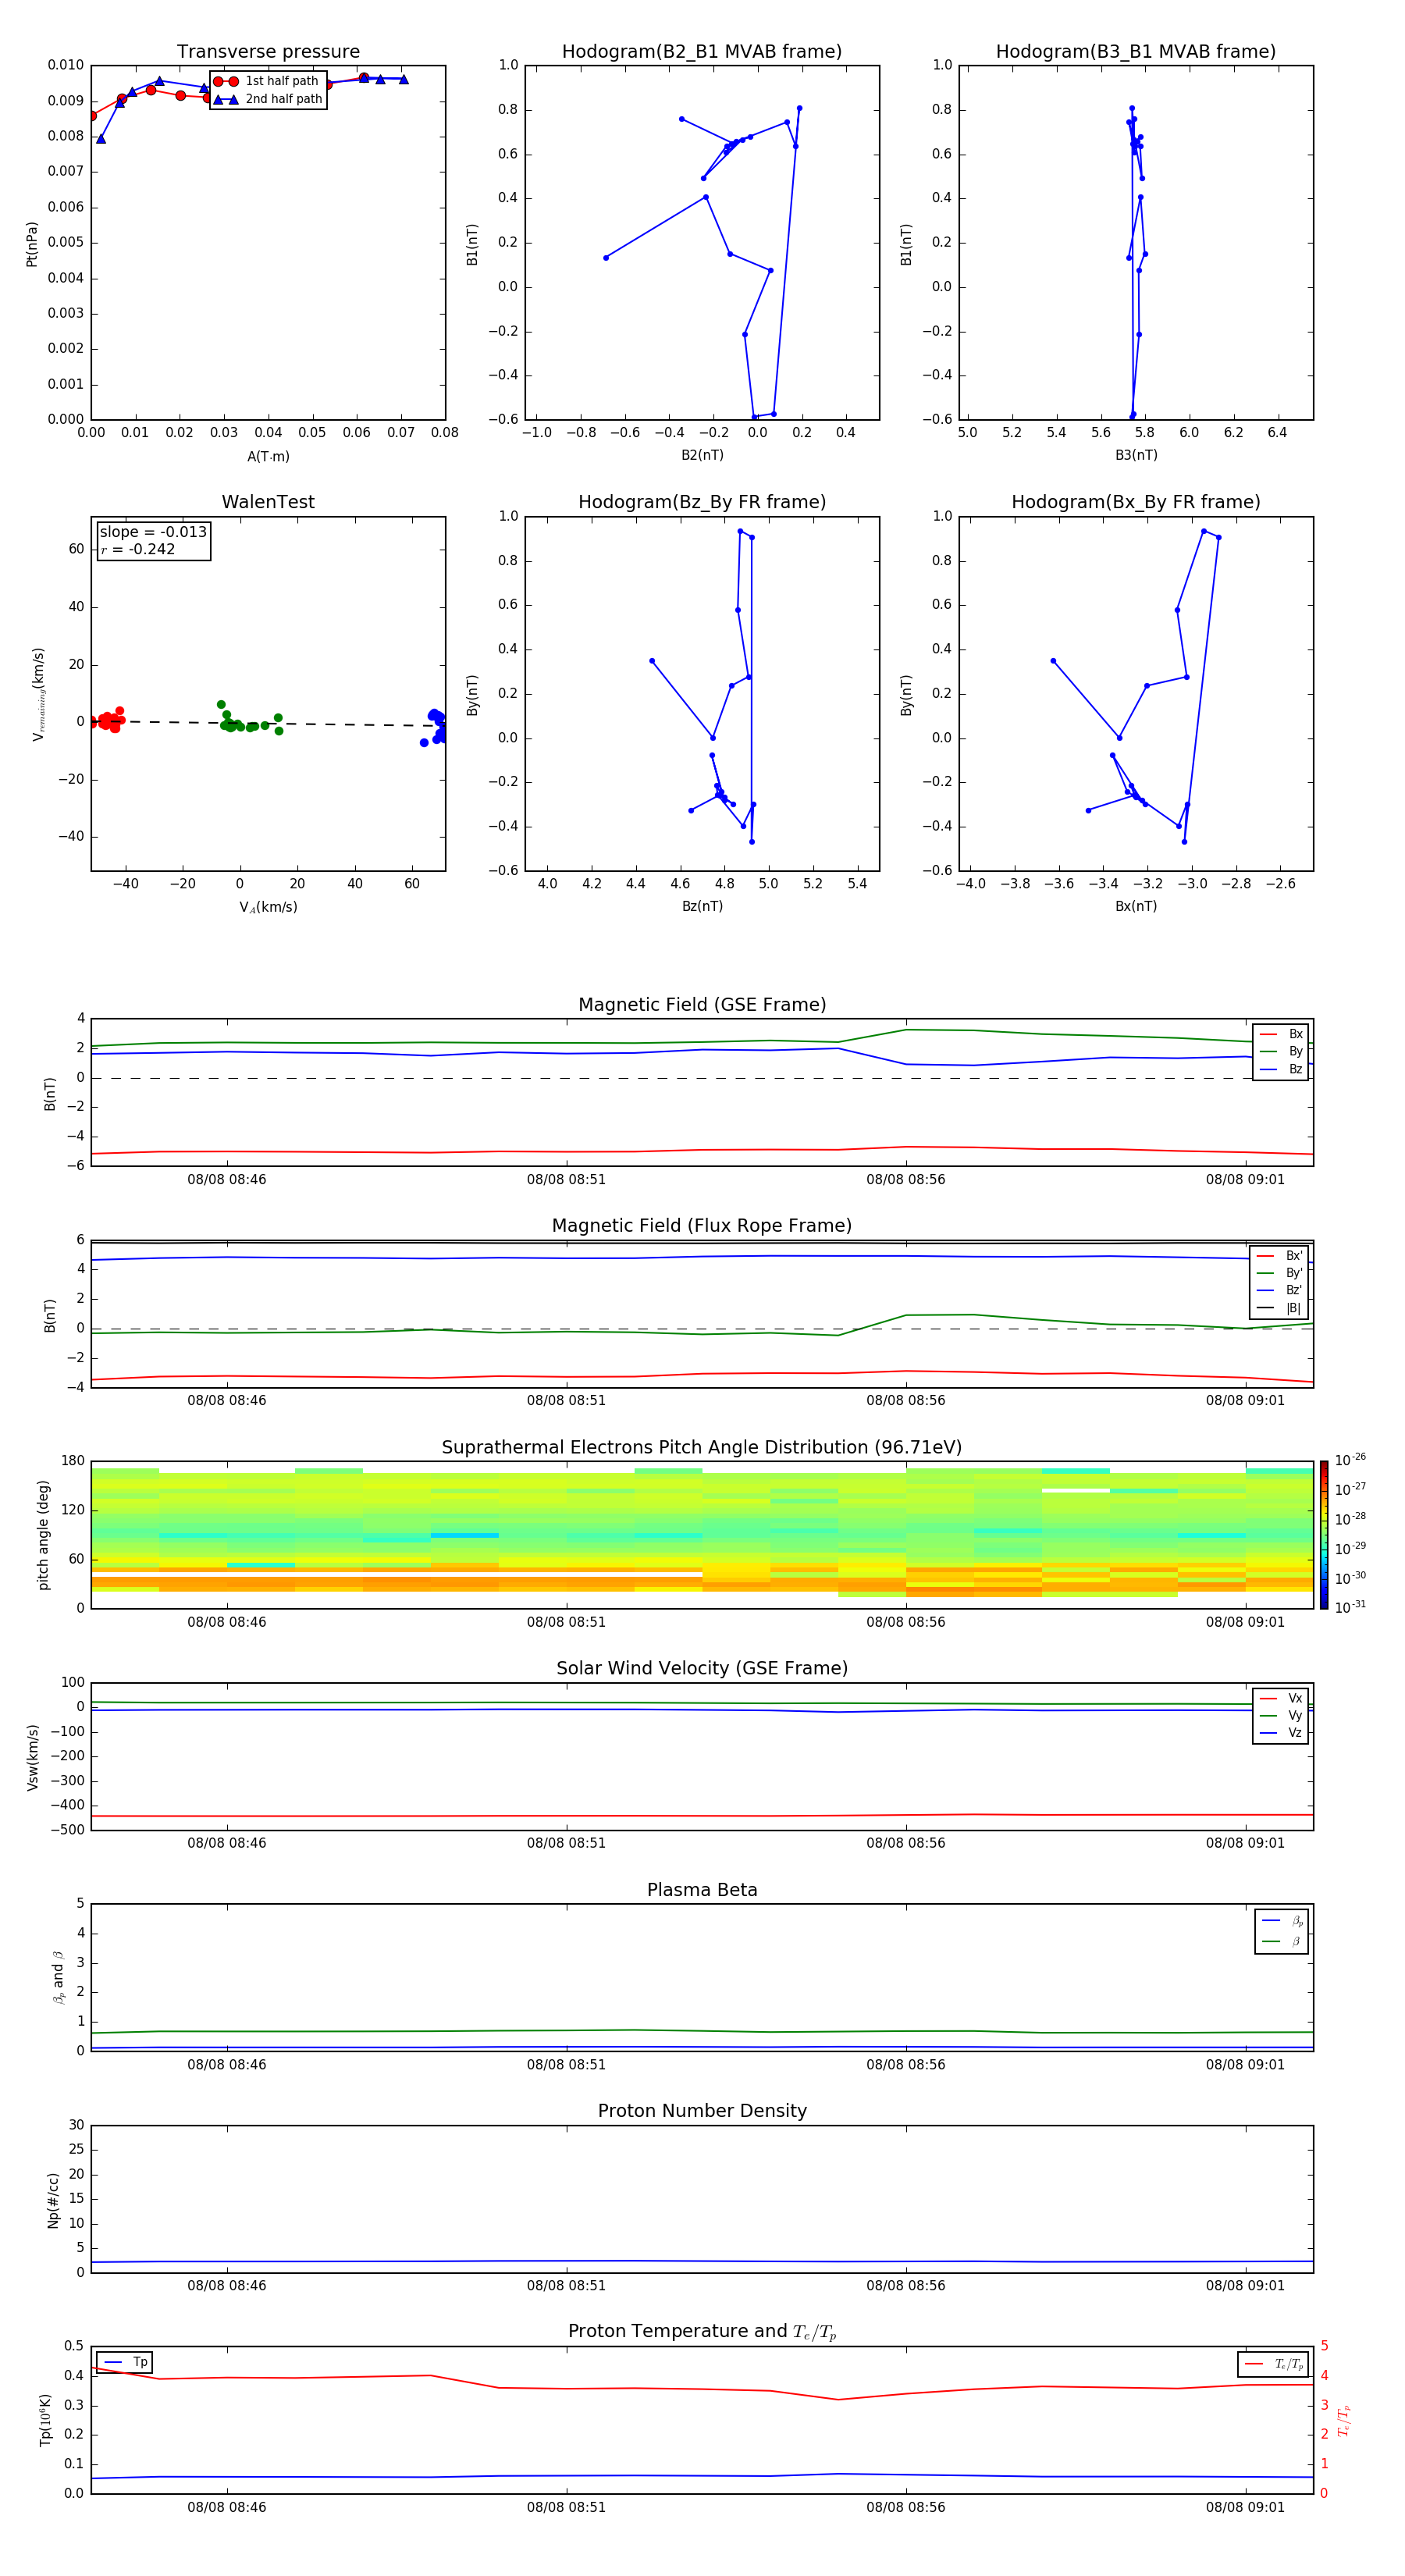Select the "Hodogram(Bz_By FR frame)" title
The width and height of the screenshot is (1405, 2576).
[x=702, y=502]
